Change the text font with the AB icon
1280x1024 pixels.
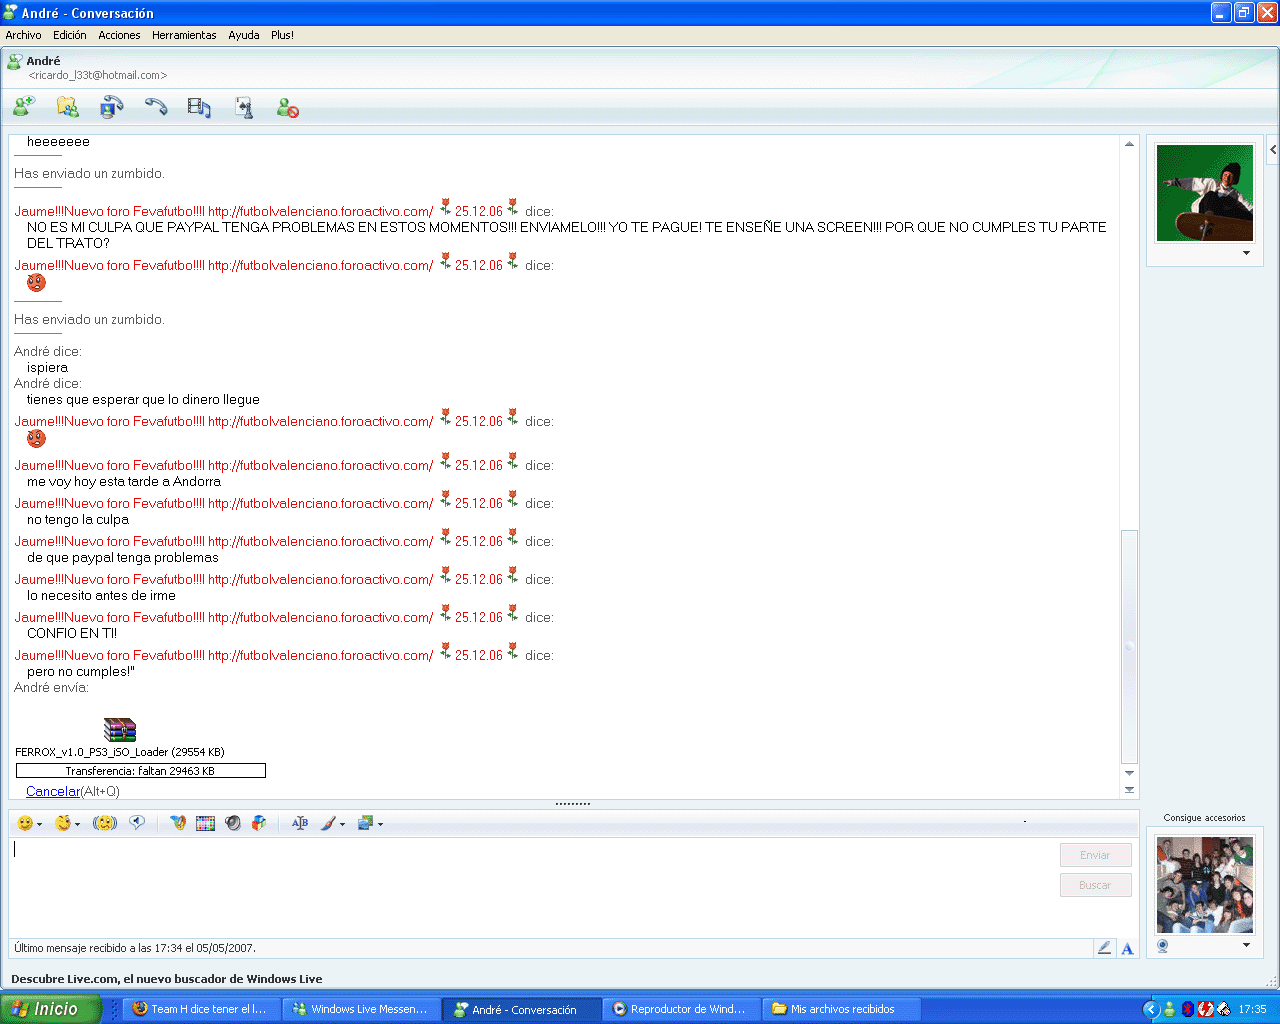[300, 823]
